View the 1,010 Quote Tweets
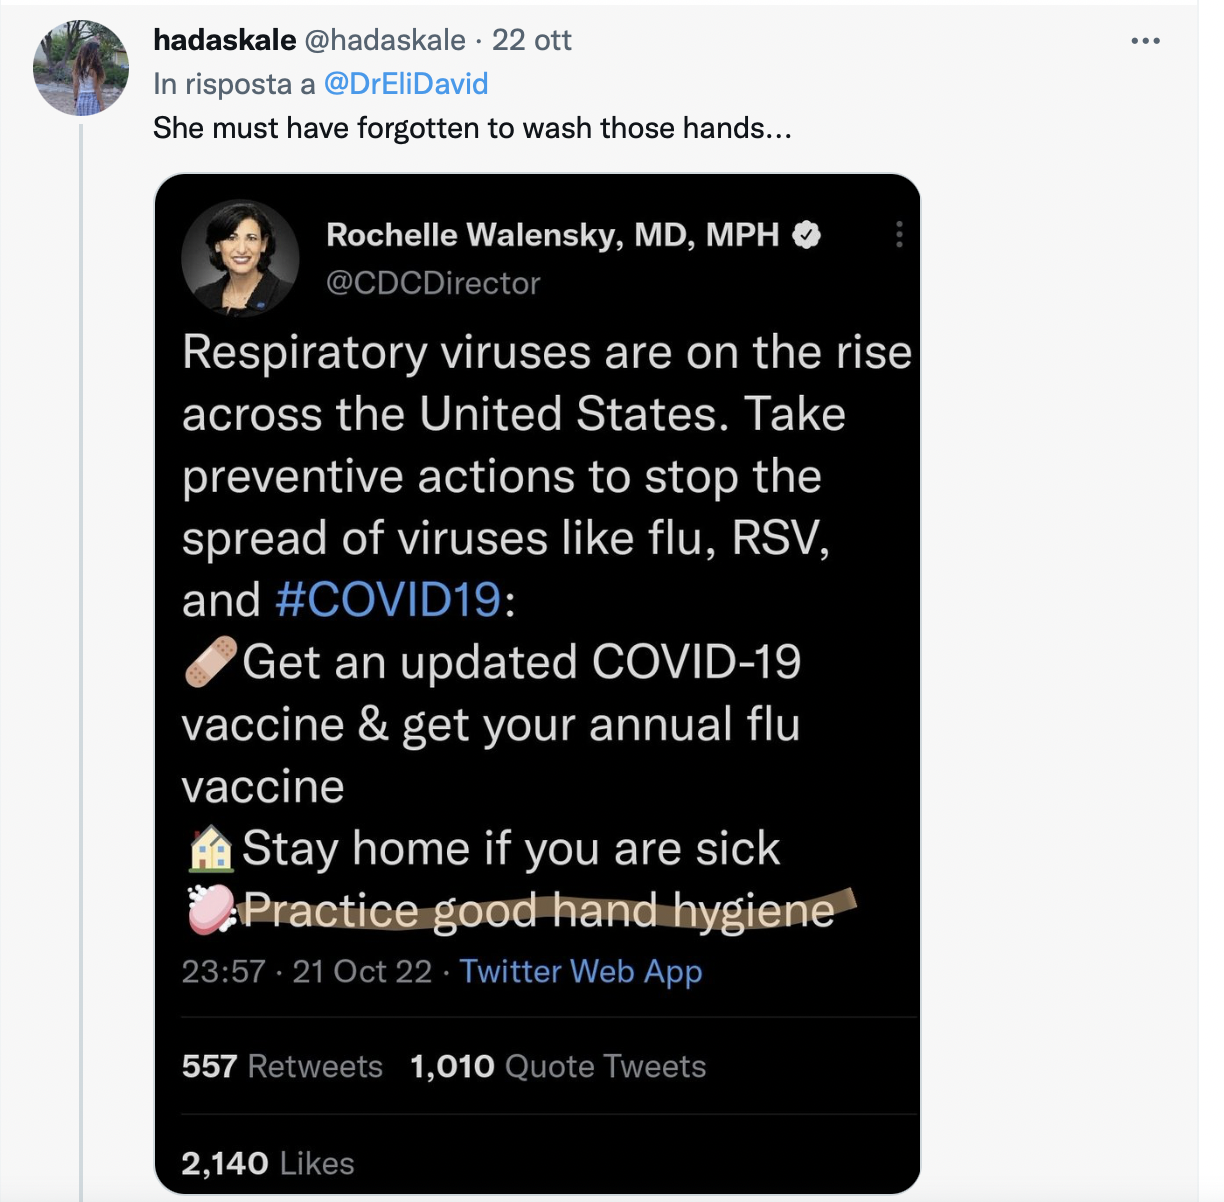 558,1067
